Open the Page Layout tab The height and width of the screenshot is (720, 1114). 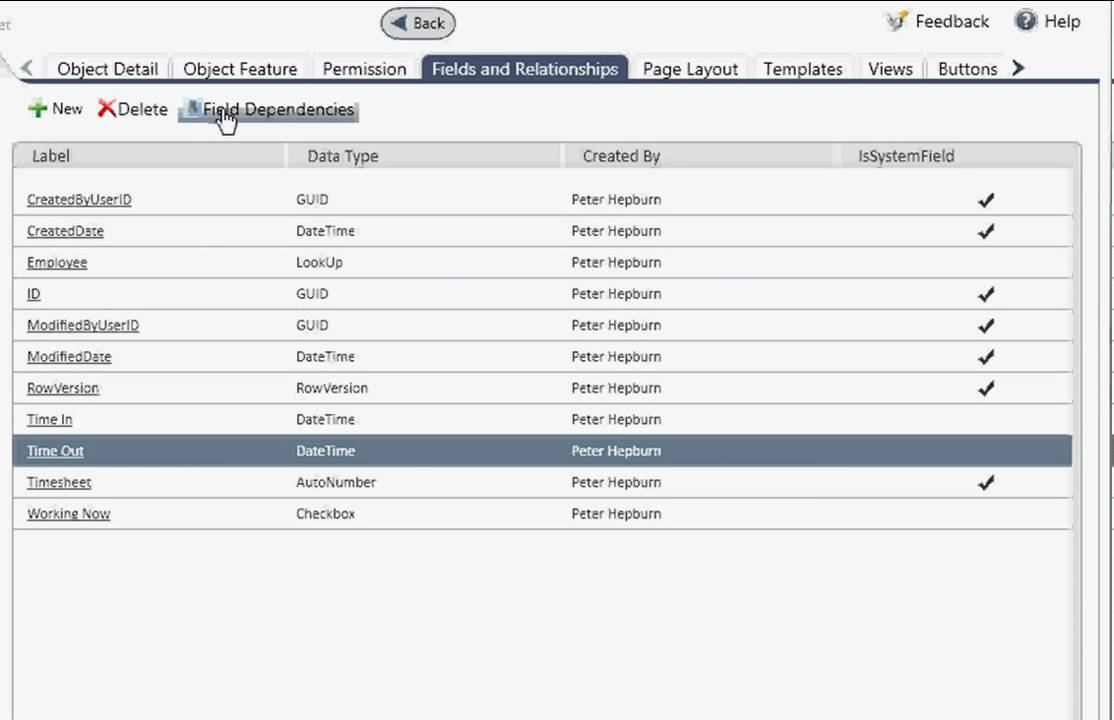[690, 69]
